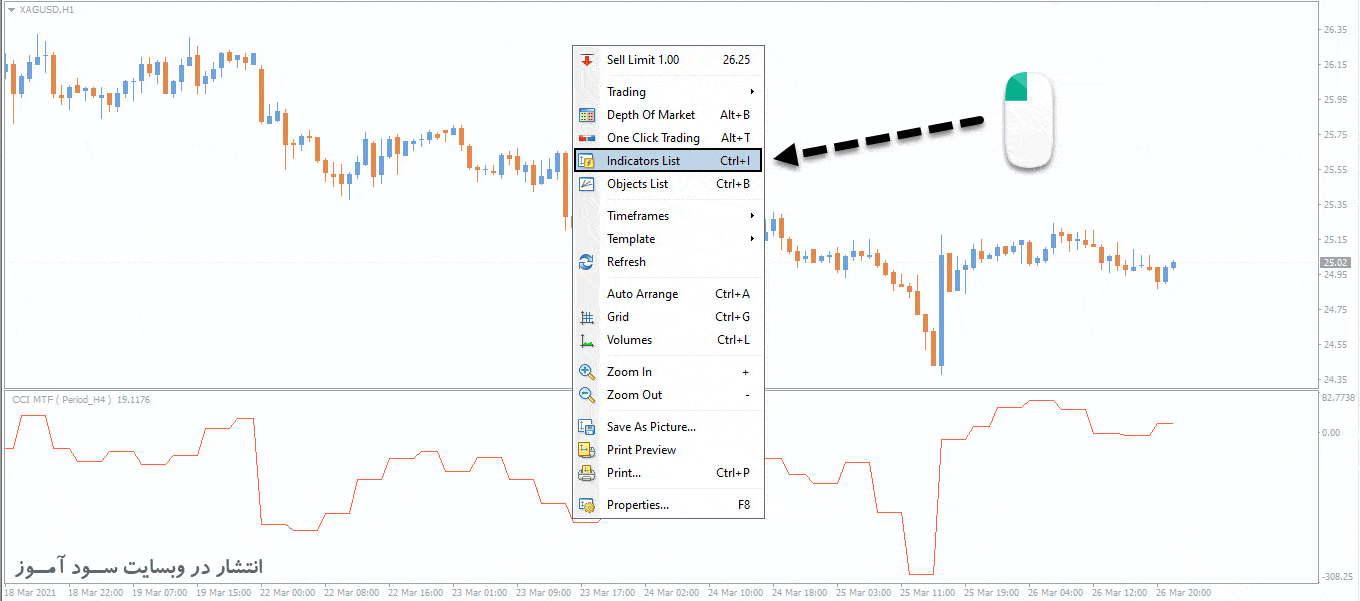Click the Zoom Out magnifier icon
Viewport: 1360px width, 601px height.
[x=587, y=395]
